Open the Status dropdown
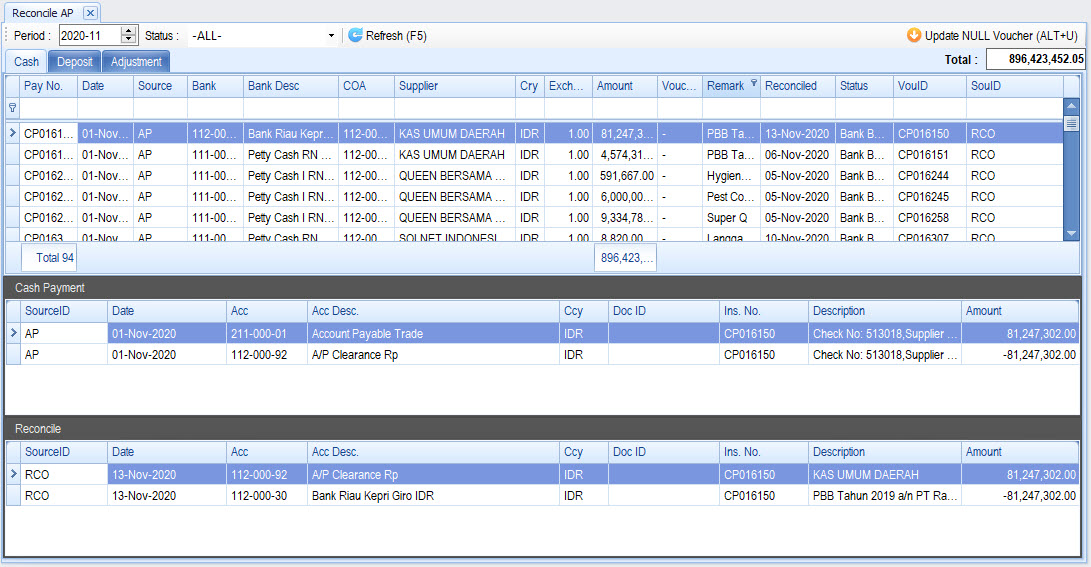 coord(331,36)
